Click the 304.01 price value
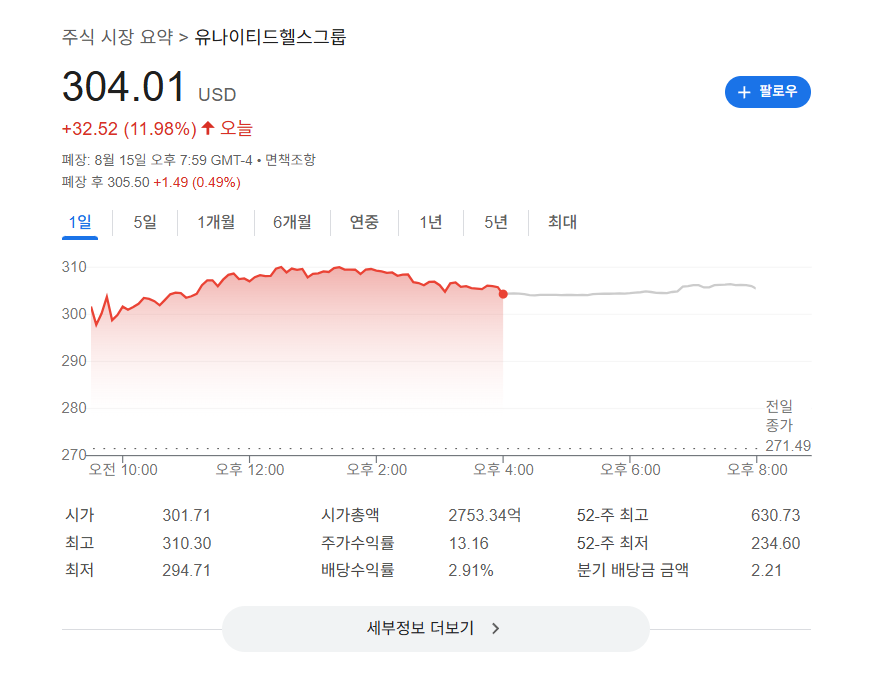Viewport: 870px width, 677px height. coord(123,87)
